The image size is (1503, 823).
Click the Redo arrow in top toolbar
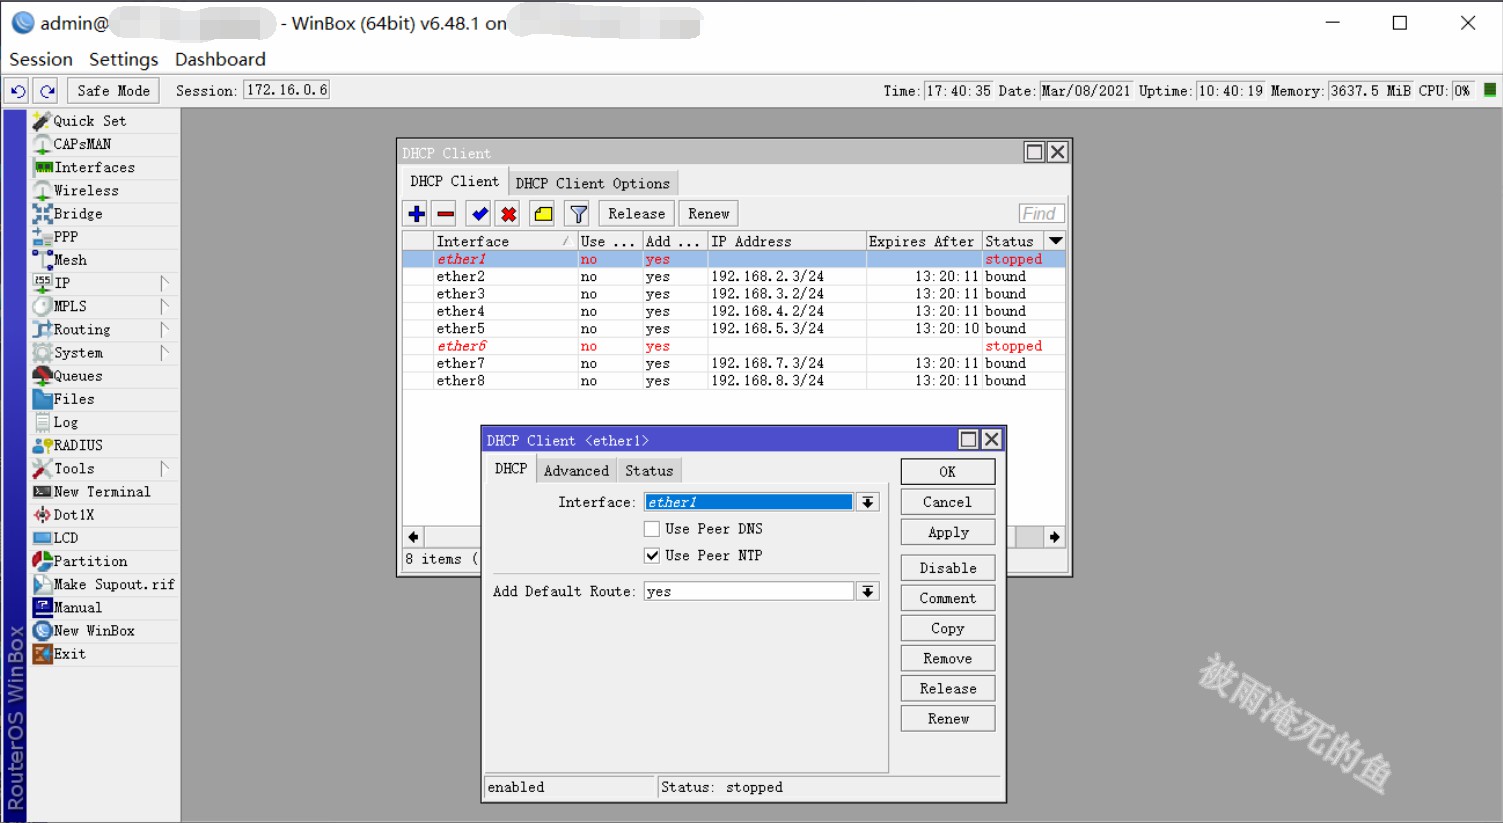(47, 91)
